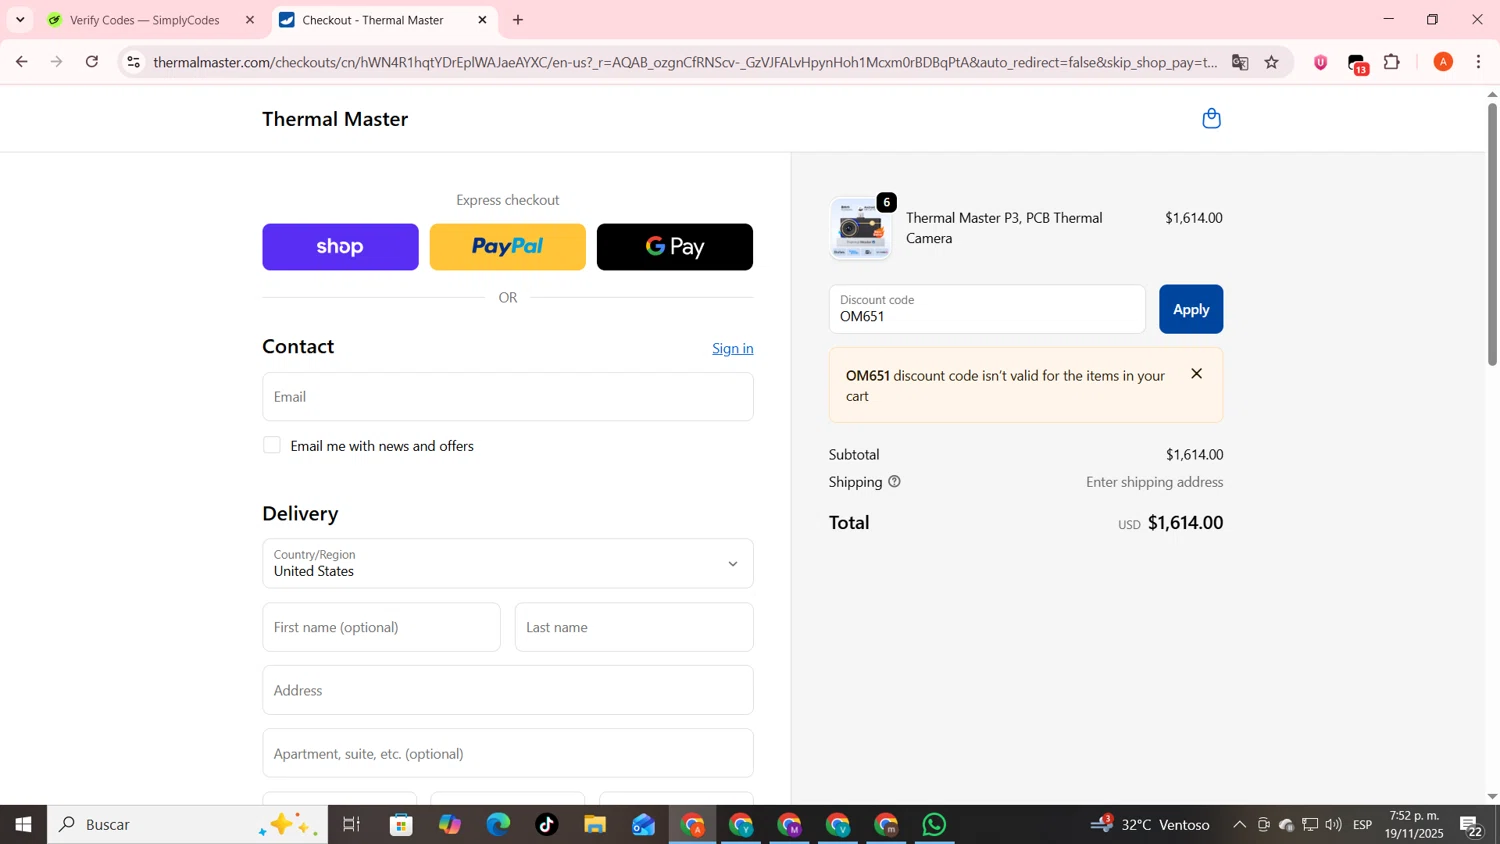
Task: View site information icon beside the URL
Action: (x=133, y=62)
